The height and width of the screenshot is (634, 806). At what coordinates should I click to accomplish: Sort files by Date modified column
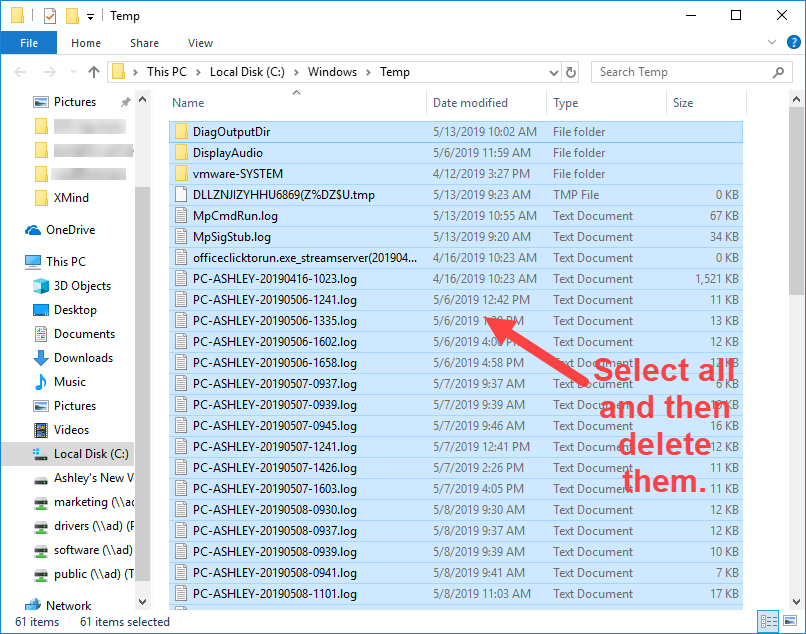pos(470,103)
